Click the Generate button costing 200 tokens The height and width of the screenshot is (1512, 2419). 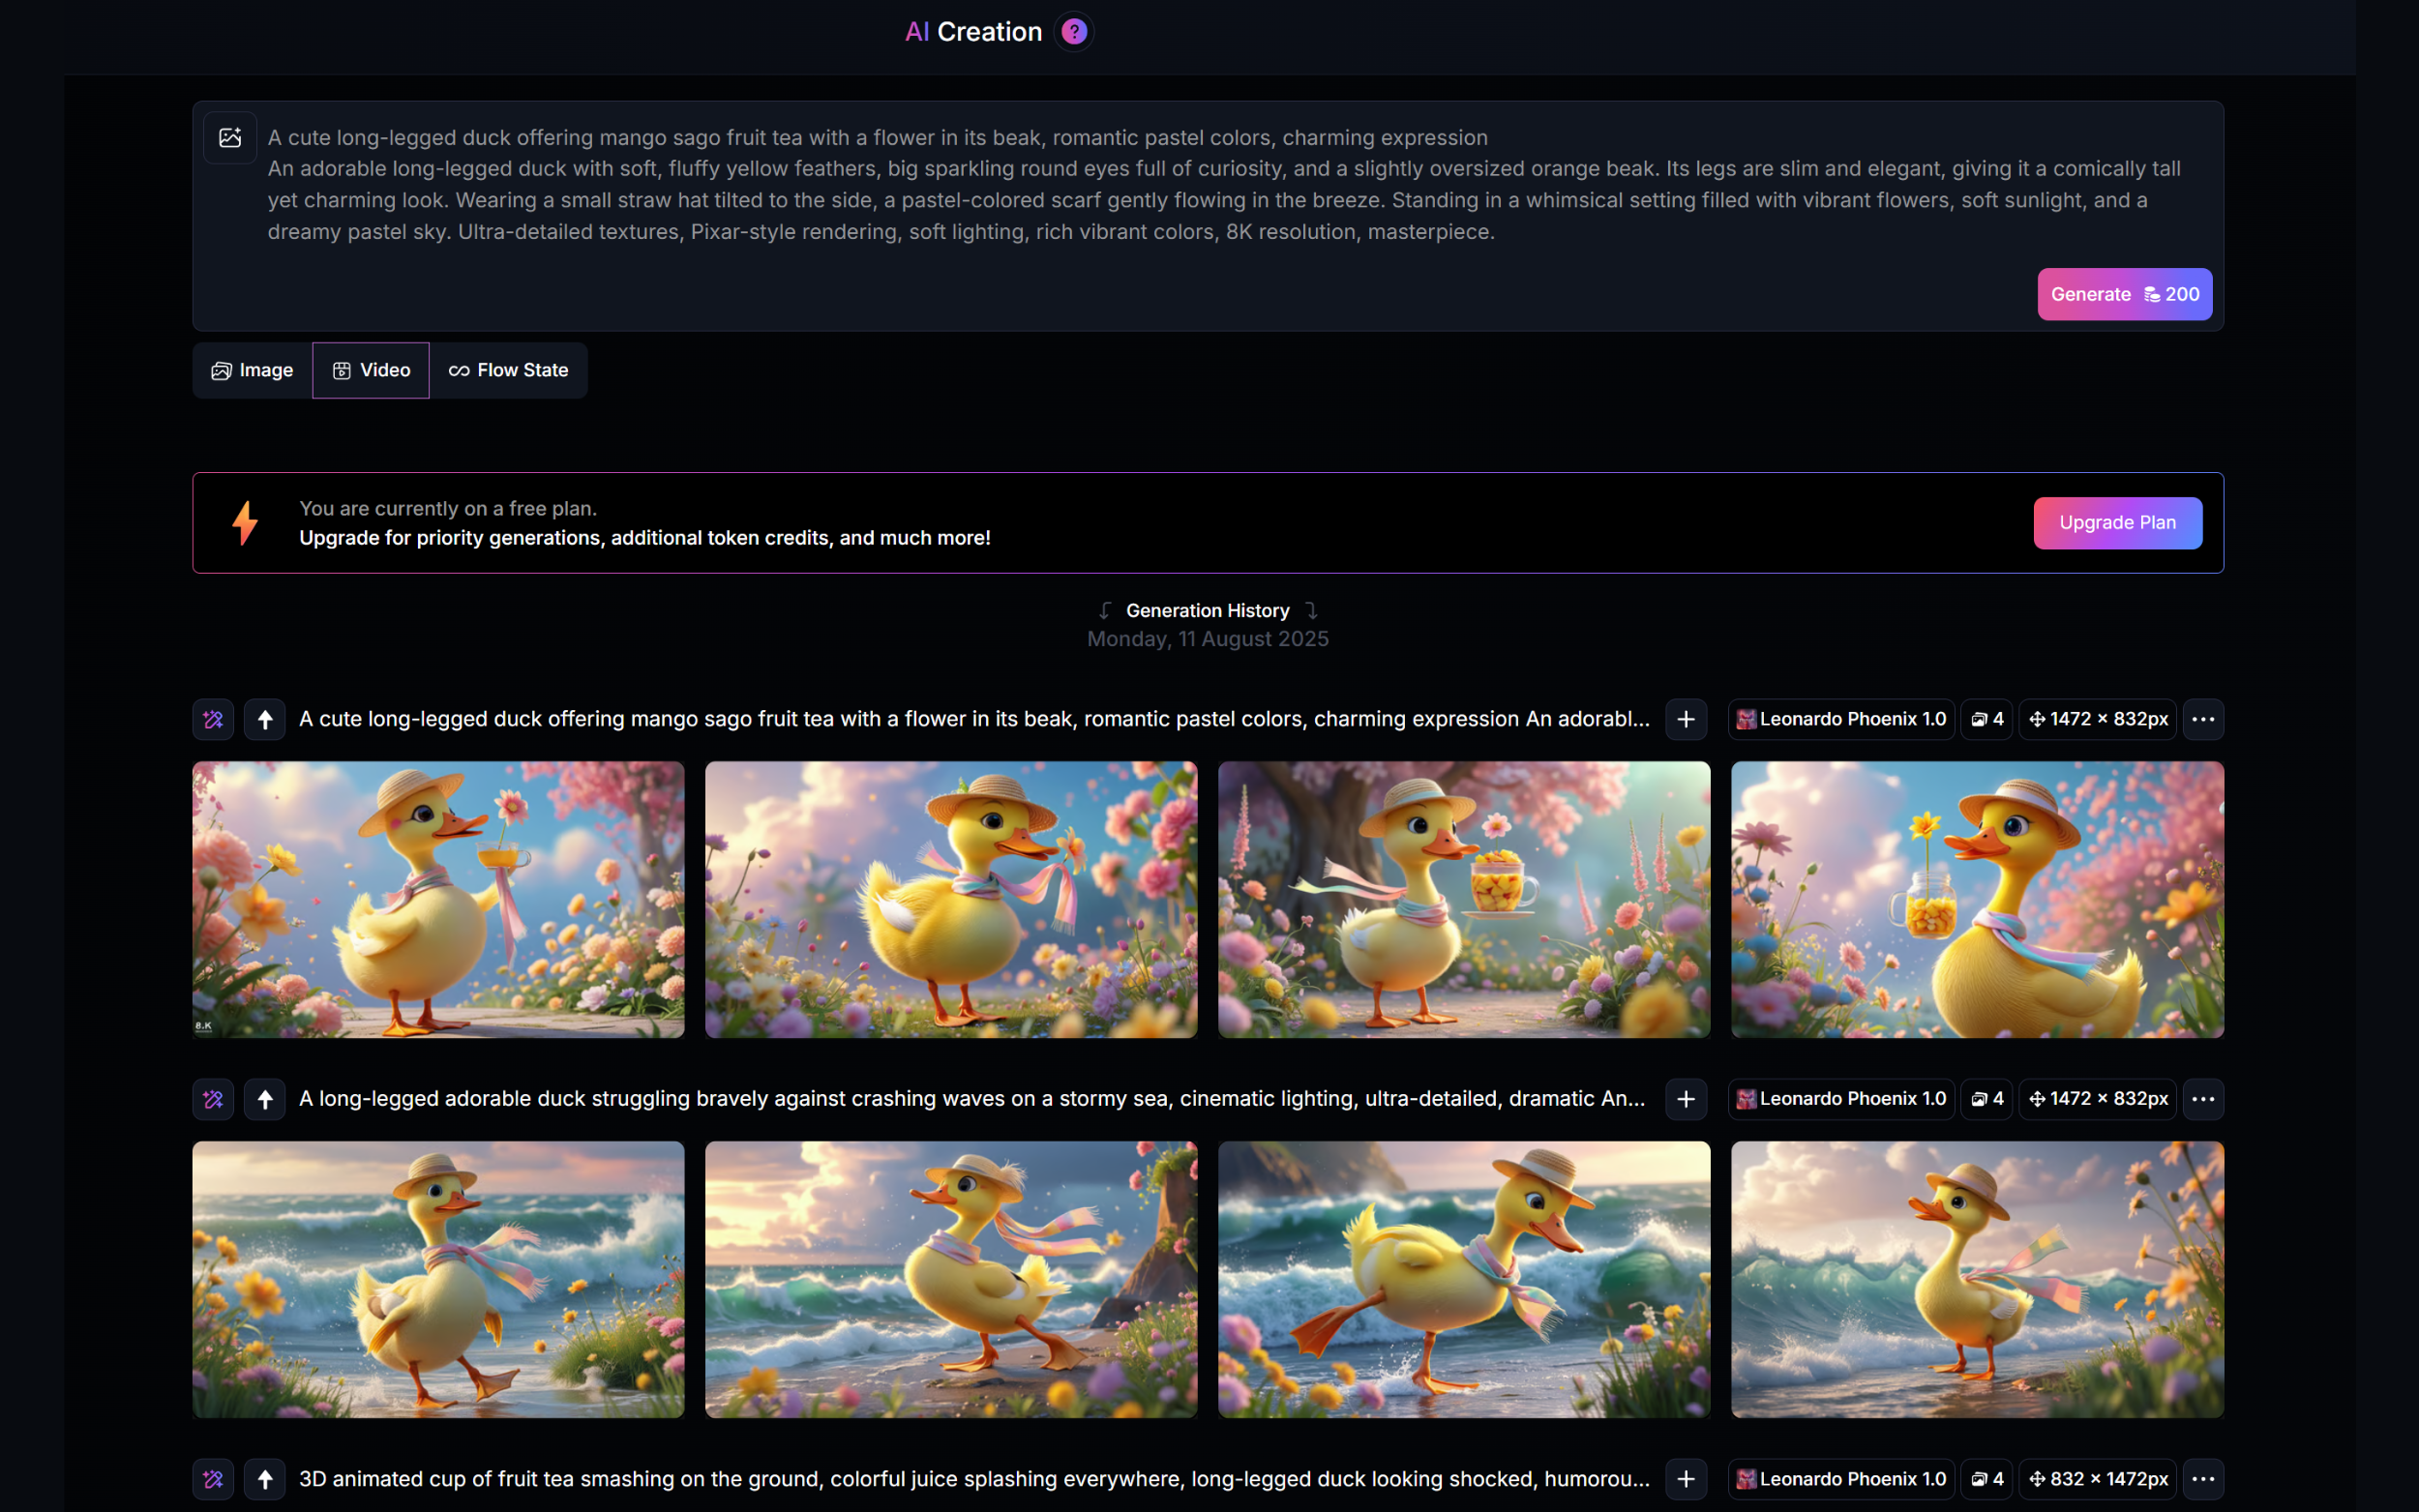pos(2125,294)
